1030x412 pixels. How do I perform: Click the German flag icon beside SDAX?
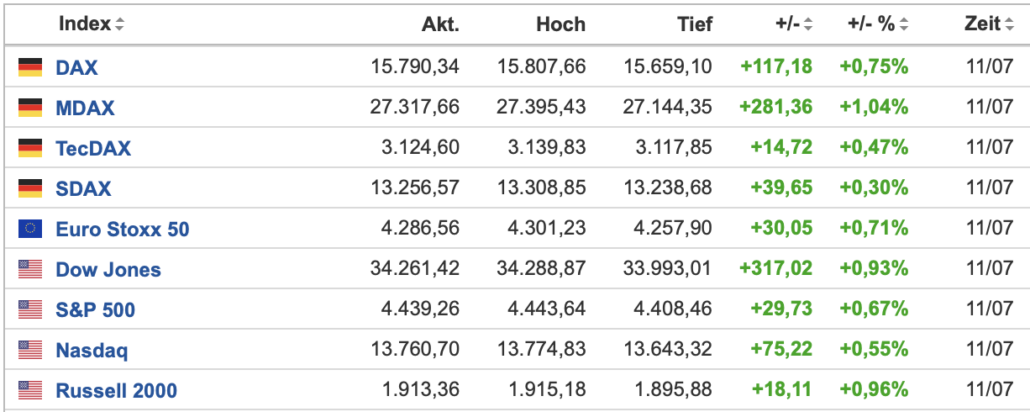tap(30, 188)
